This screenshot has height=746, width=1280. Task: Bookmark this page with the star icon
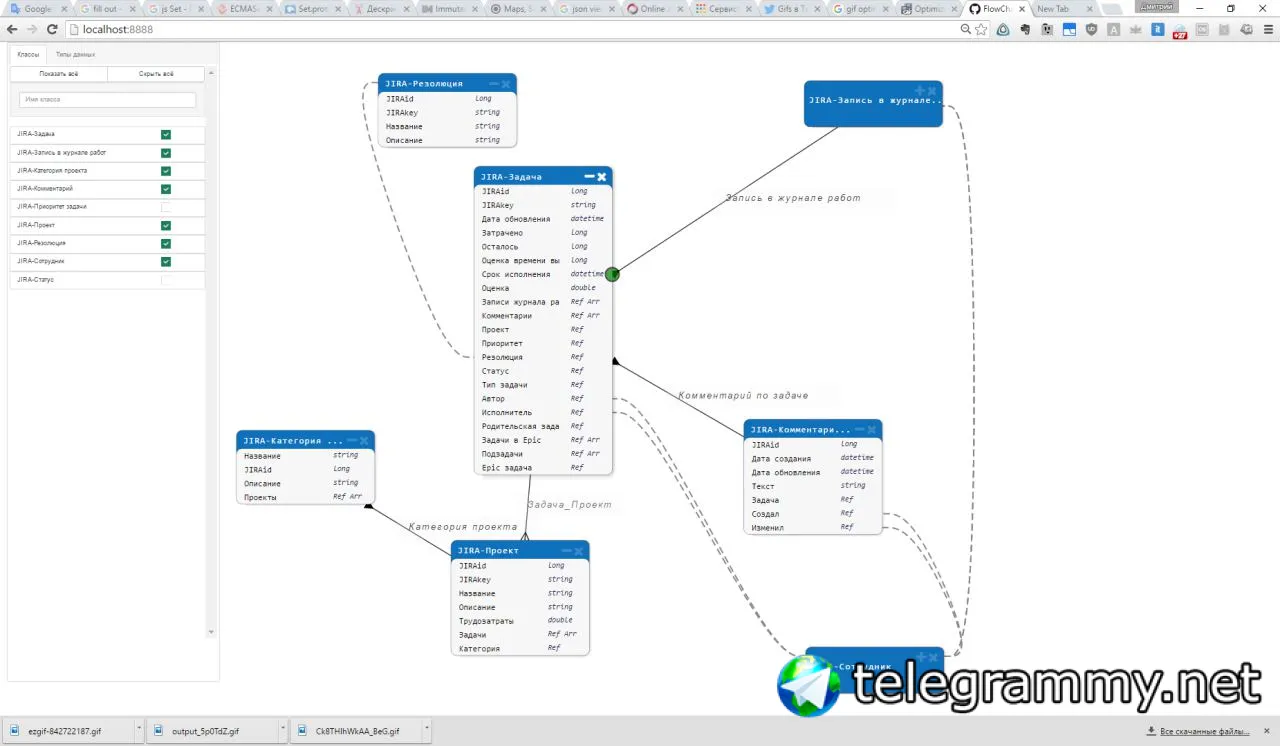(981, 29)
